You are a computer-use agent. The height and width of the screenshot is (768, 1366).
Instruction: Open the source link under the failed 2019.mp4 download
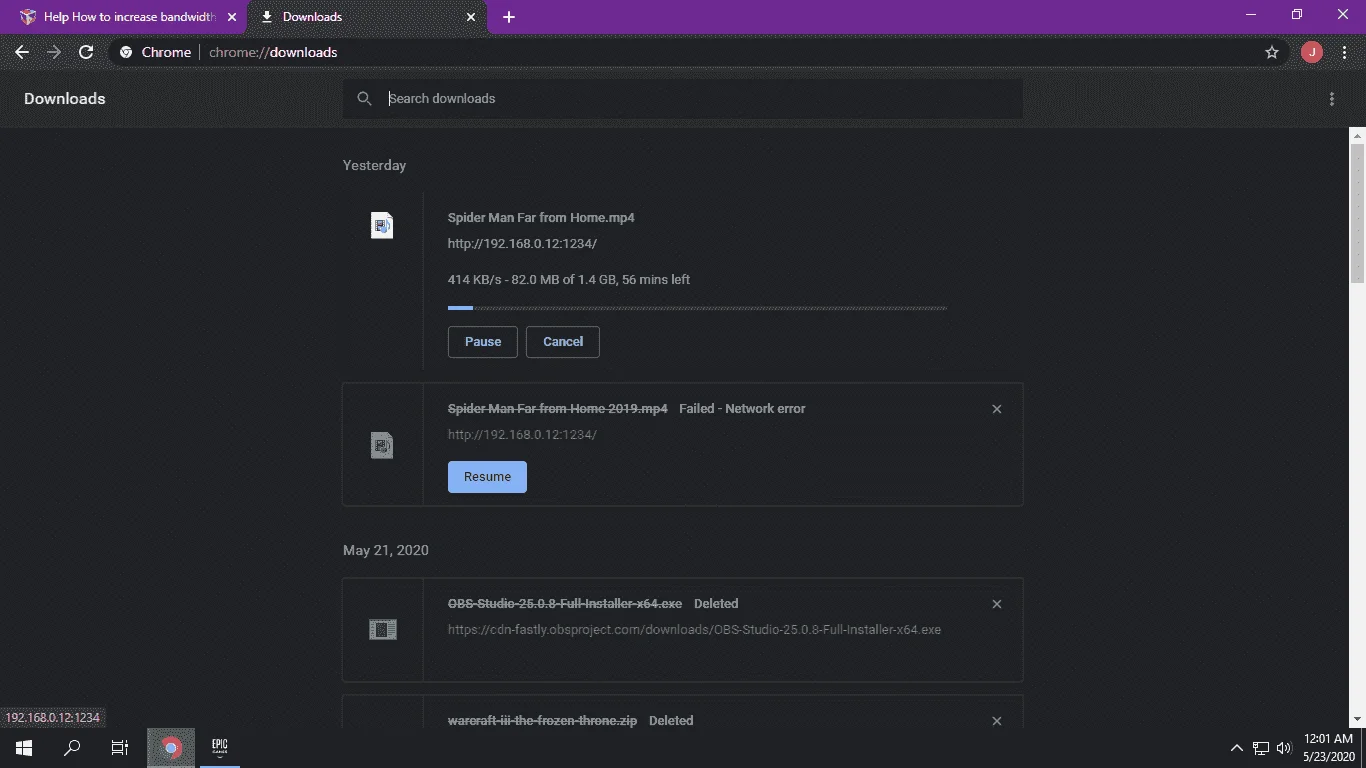(x=522, y=435)
